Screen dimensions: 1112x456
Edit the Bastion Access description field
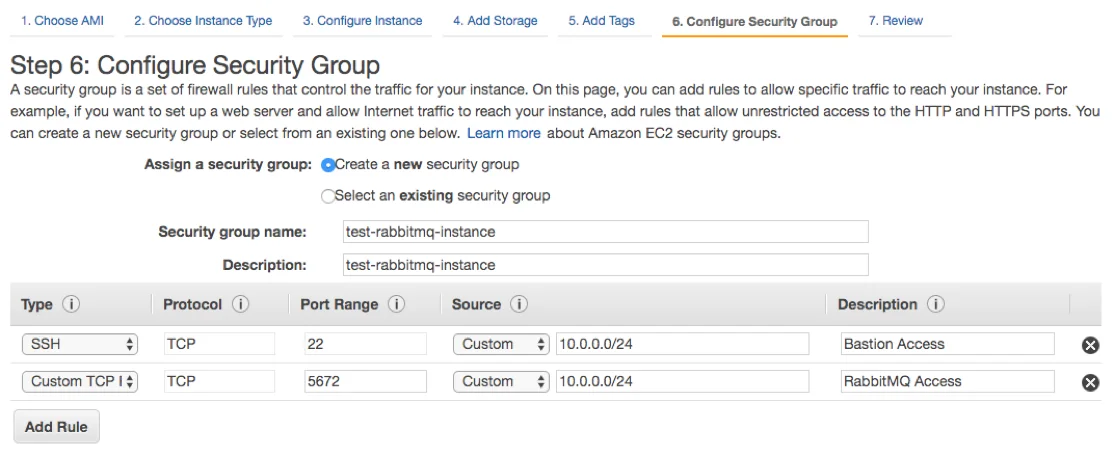(x=947, y=344)
